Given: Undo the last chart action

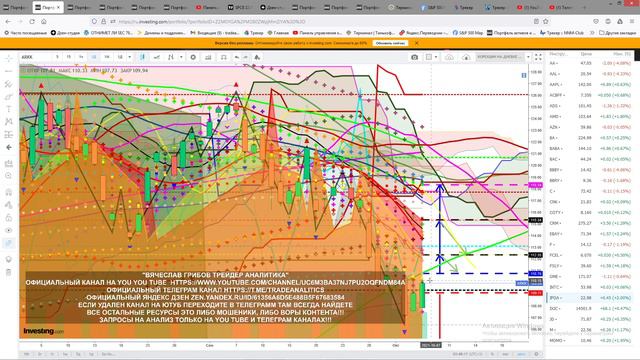Looking at the screenshot, I should coord(237,57).
